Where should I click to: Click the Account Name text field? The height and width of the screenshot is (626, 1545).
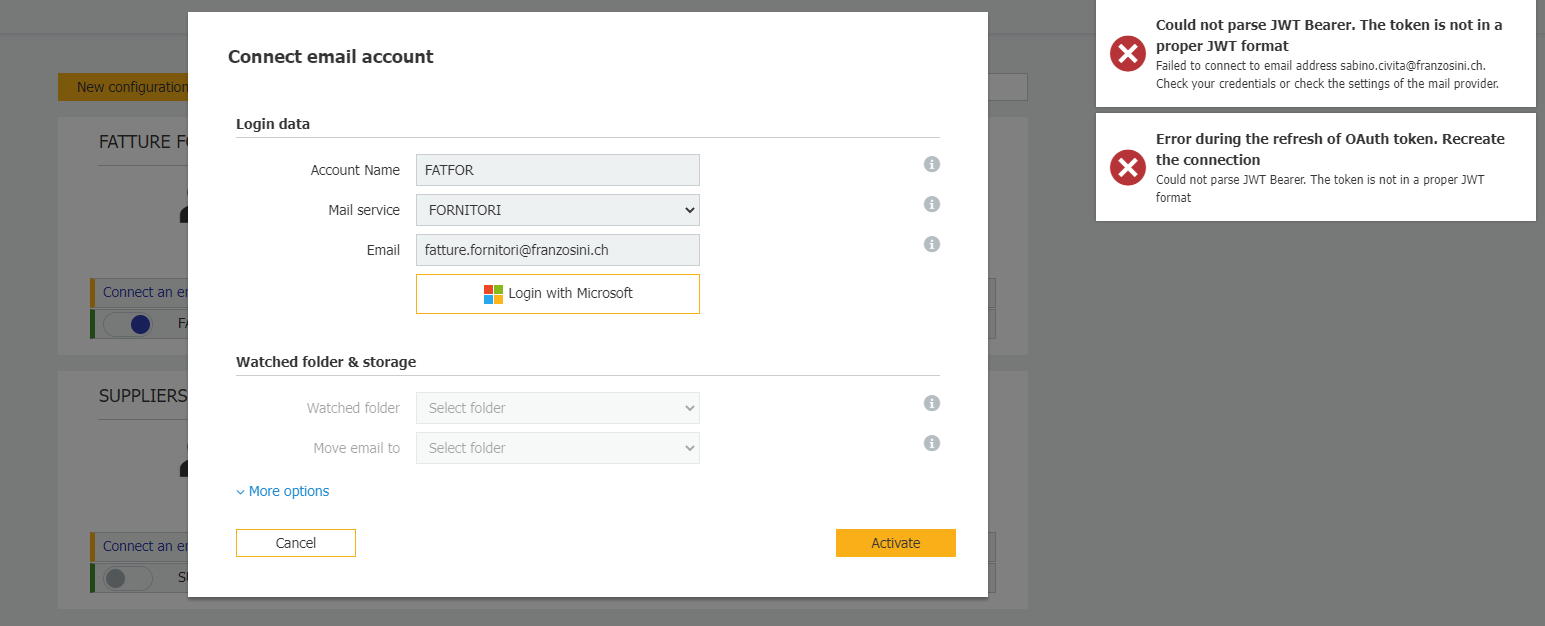coord(557,170)
